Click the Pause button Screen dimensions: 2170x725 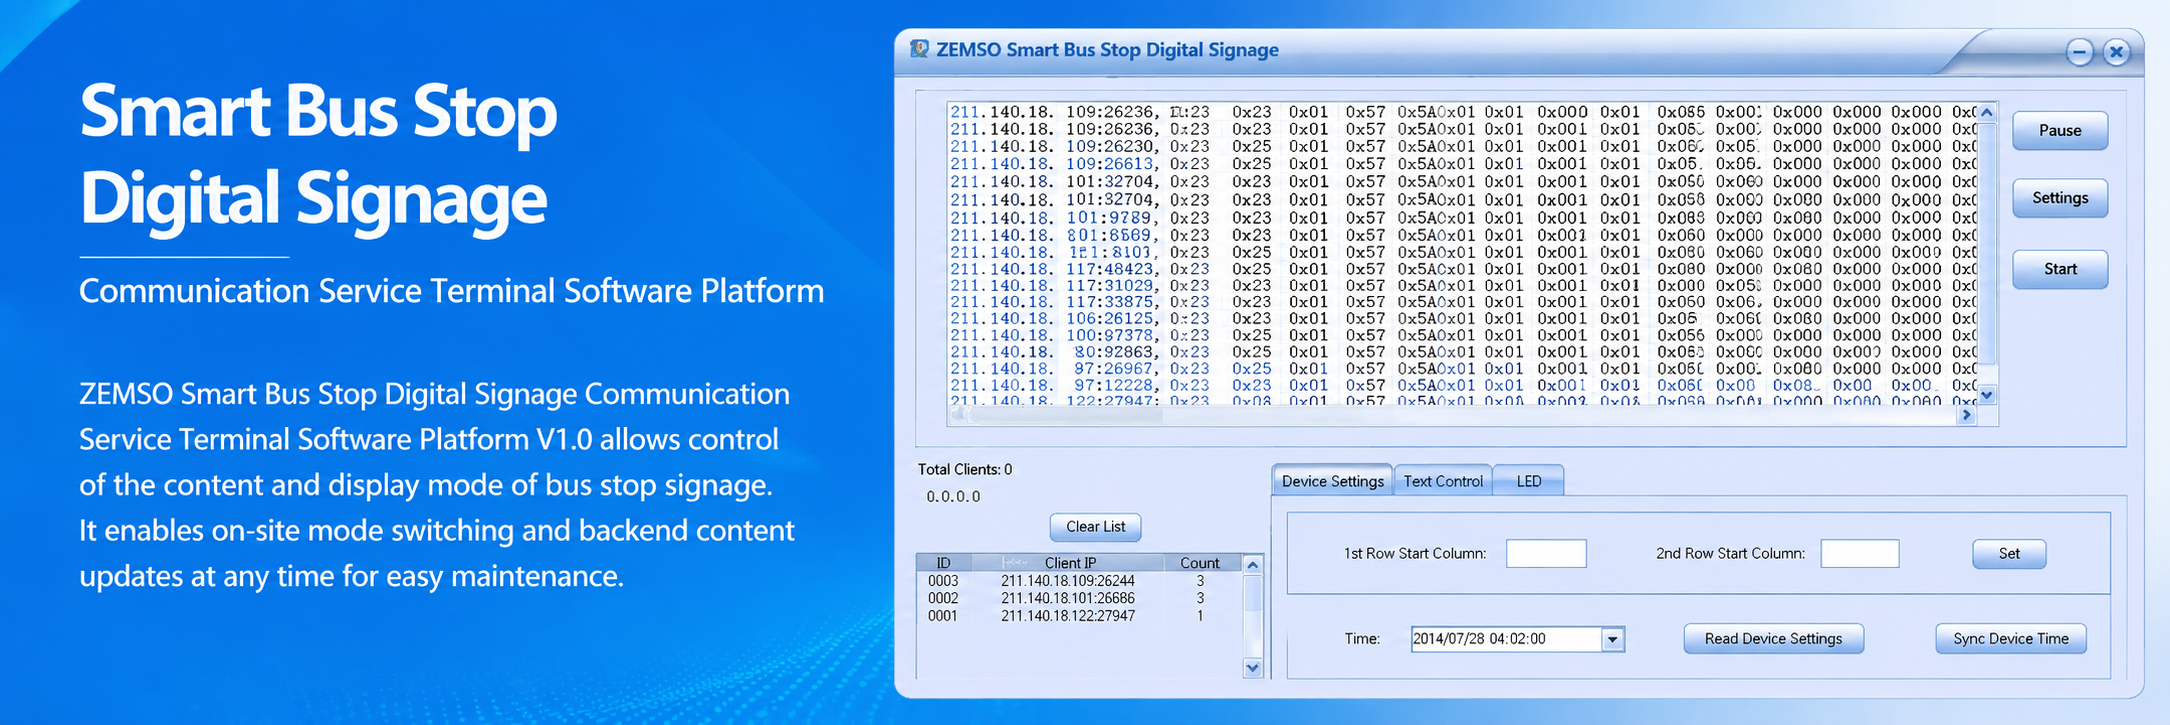[2060, 130]
